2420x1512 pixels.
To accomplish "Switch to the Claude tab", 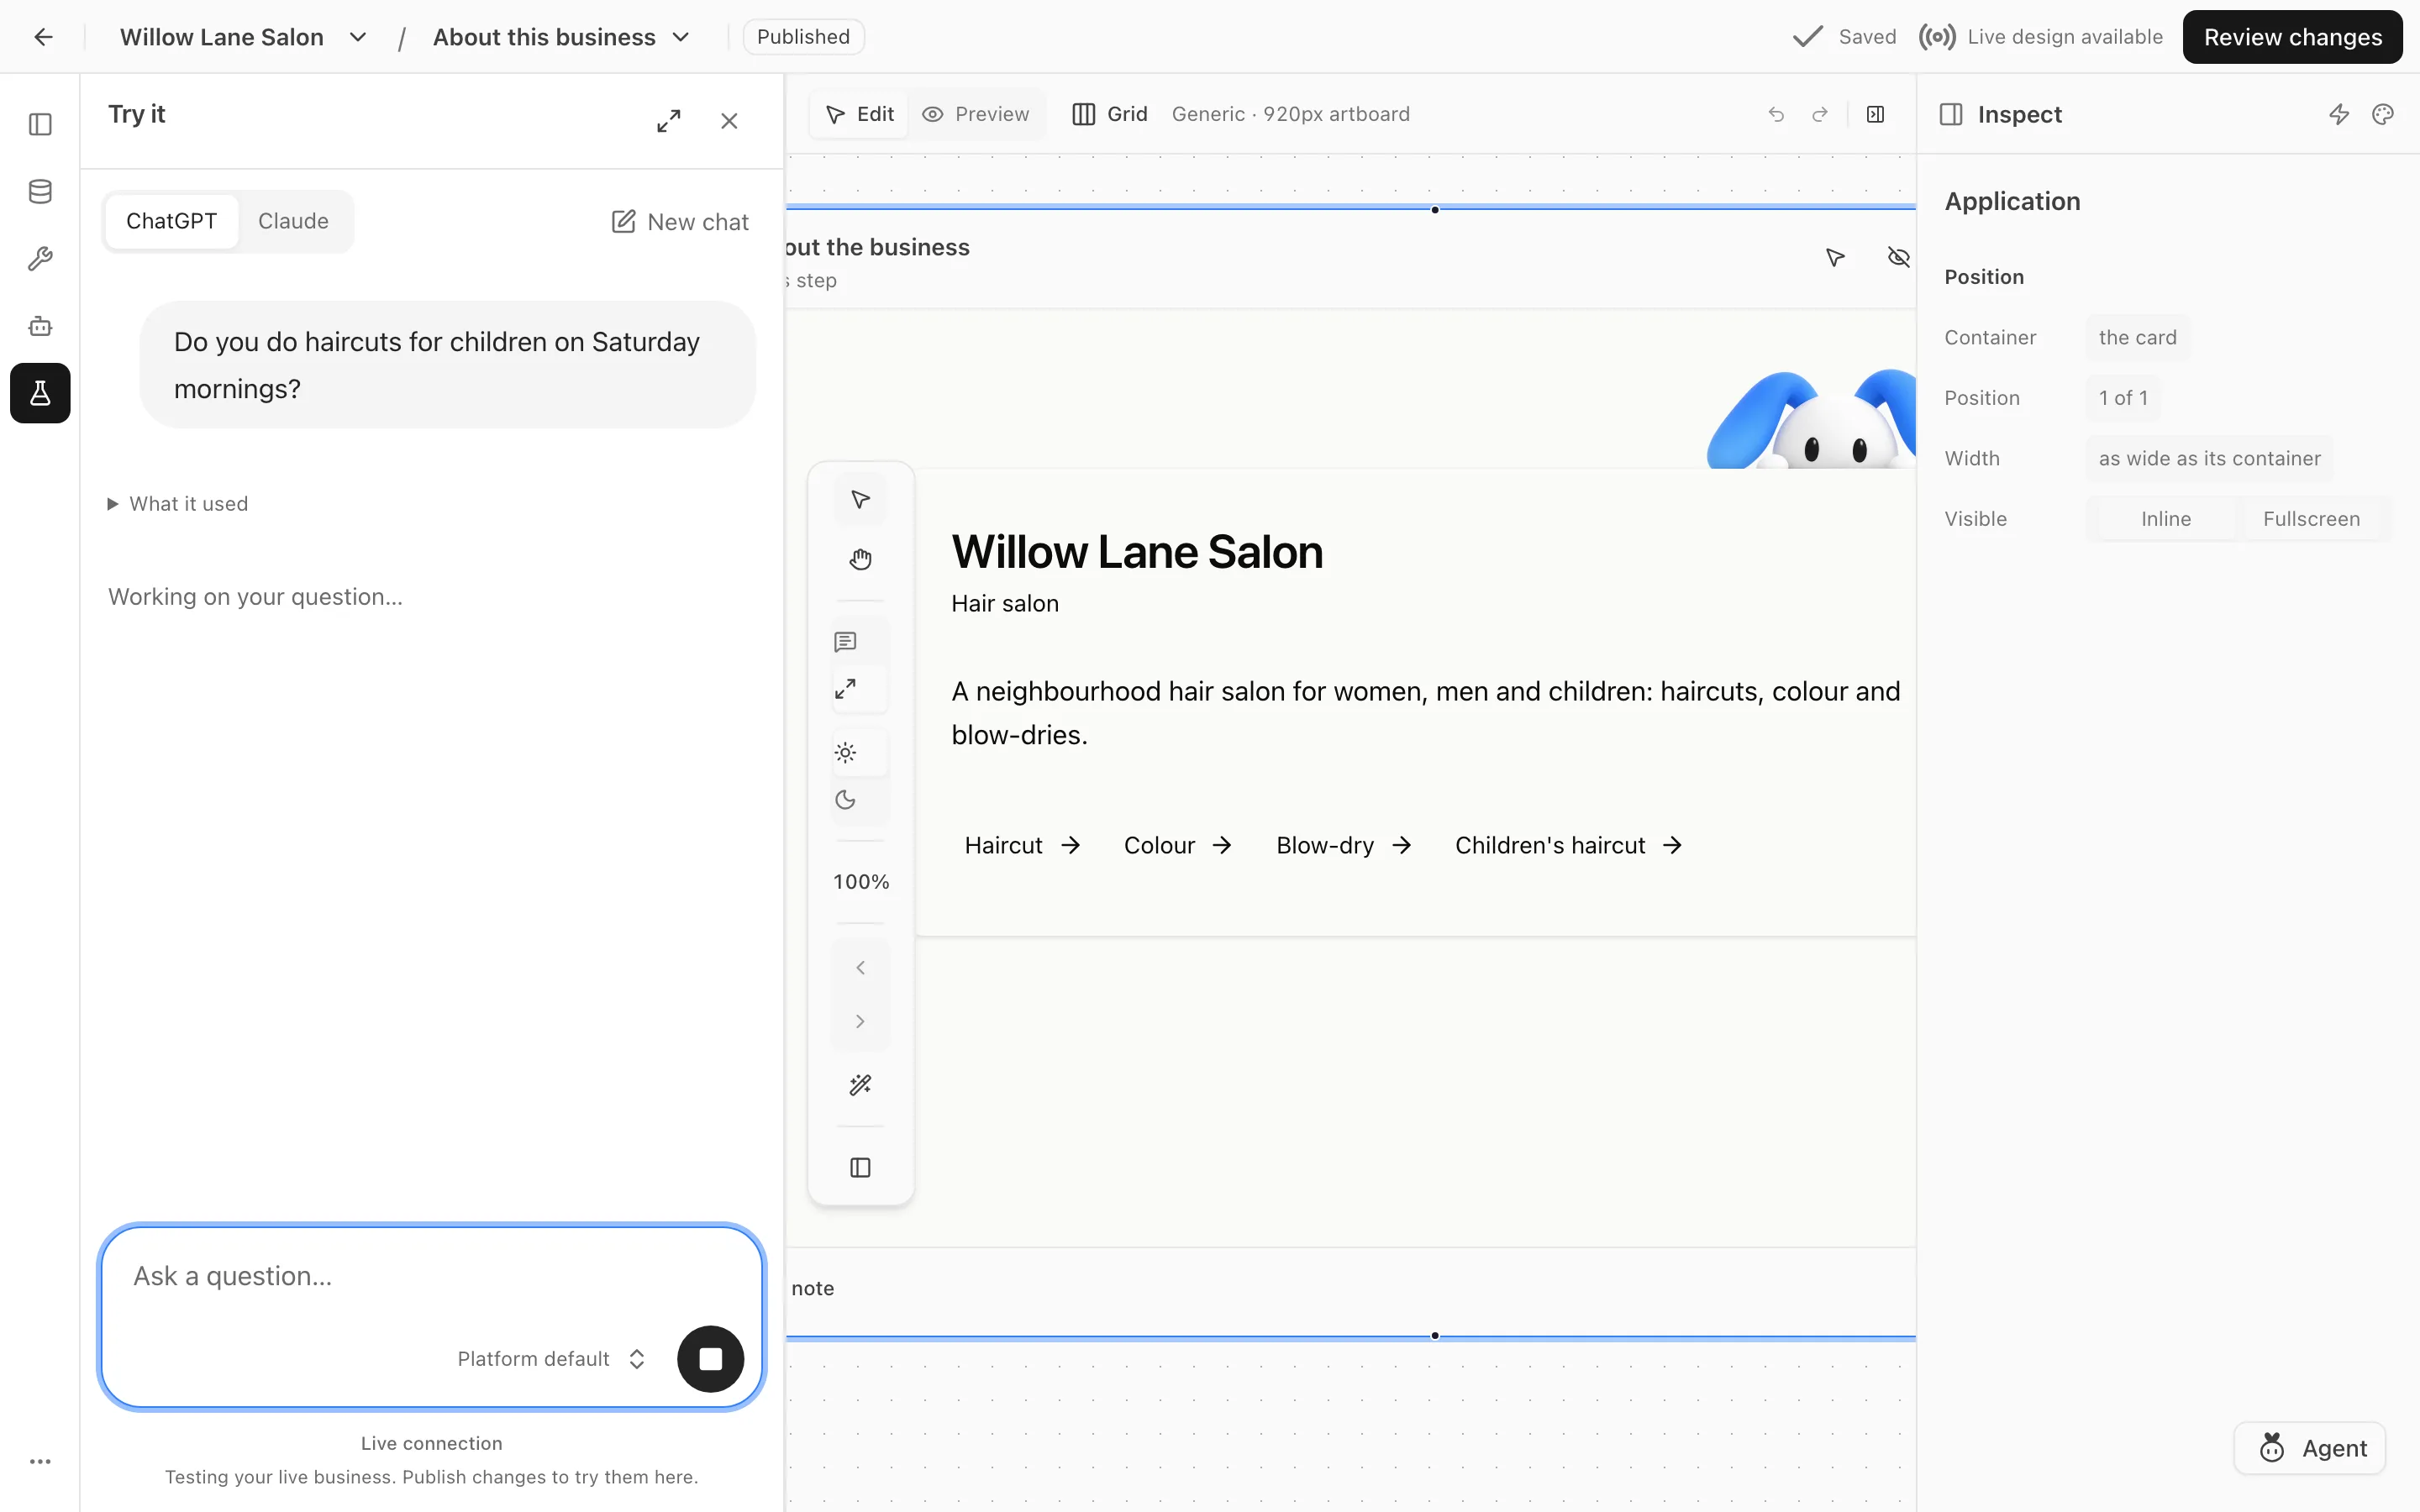I will tap(293, 221).
